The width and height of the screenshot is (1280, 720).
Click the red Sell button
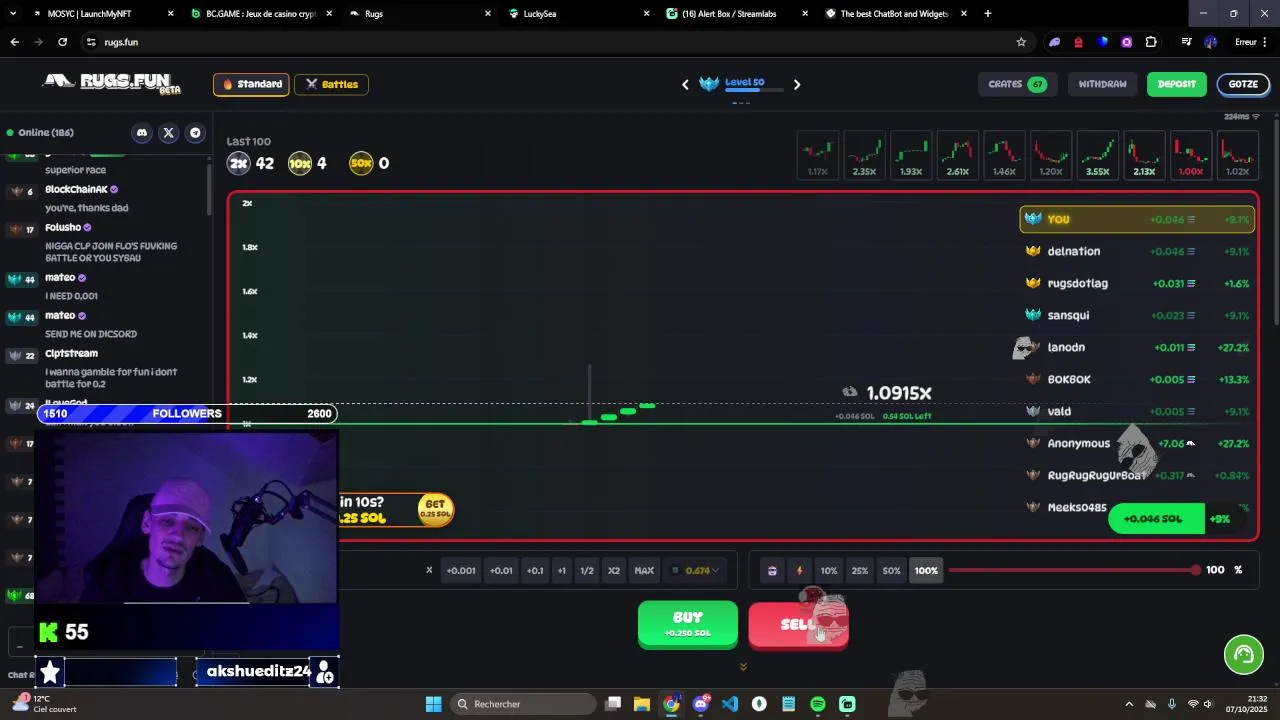pyautogui.click(x=798, y=625)
